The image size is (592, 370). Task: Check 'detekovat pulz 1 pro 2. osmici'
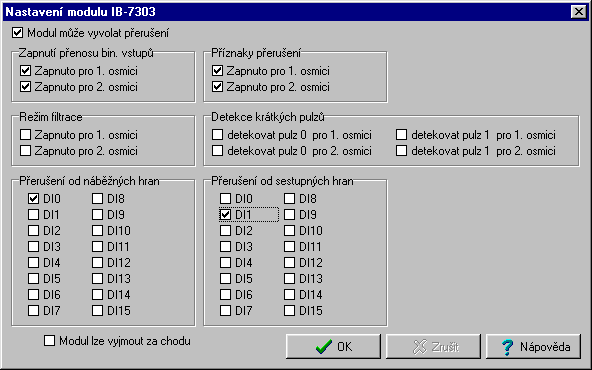tap(401, 151)
